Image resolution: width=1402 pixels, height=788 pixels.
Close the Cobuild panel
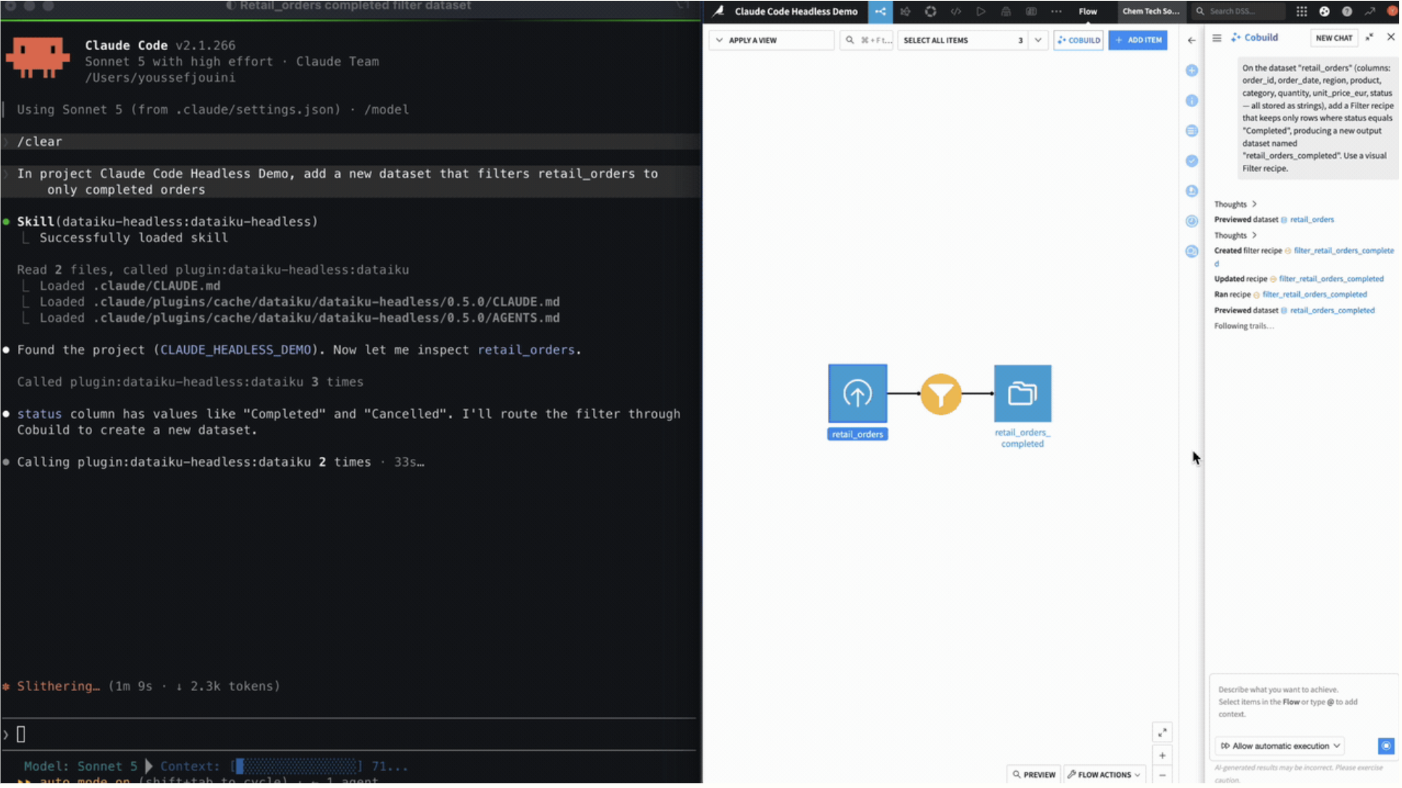(x=1390, y=37)
